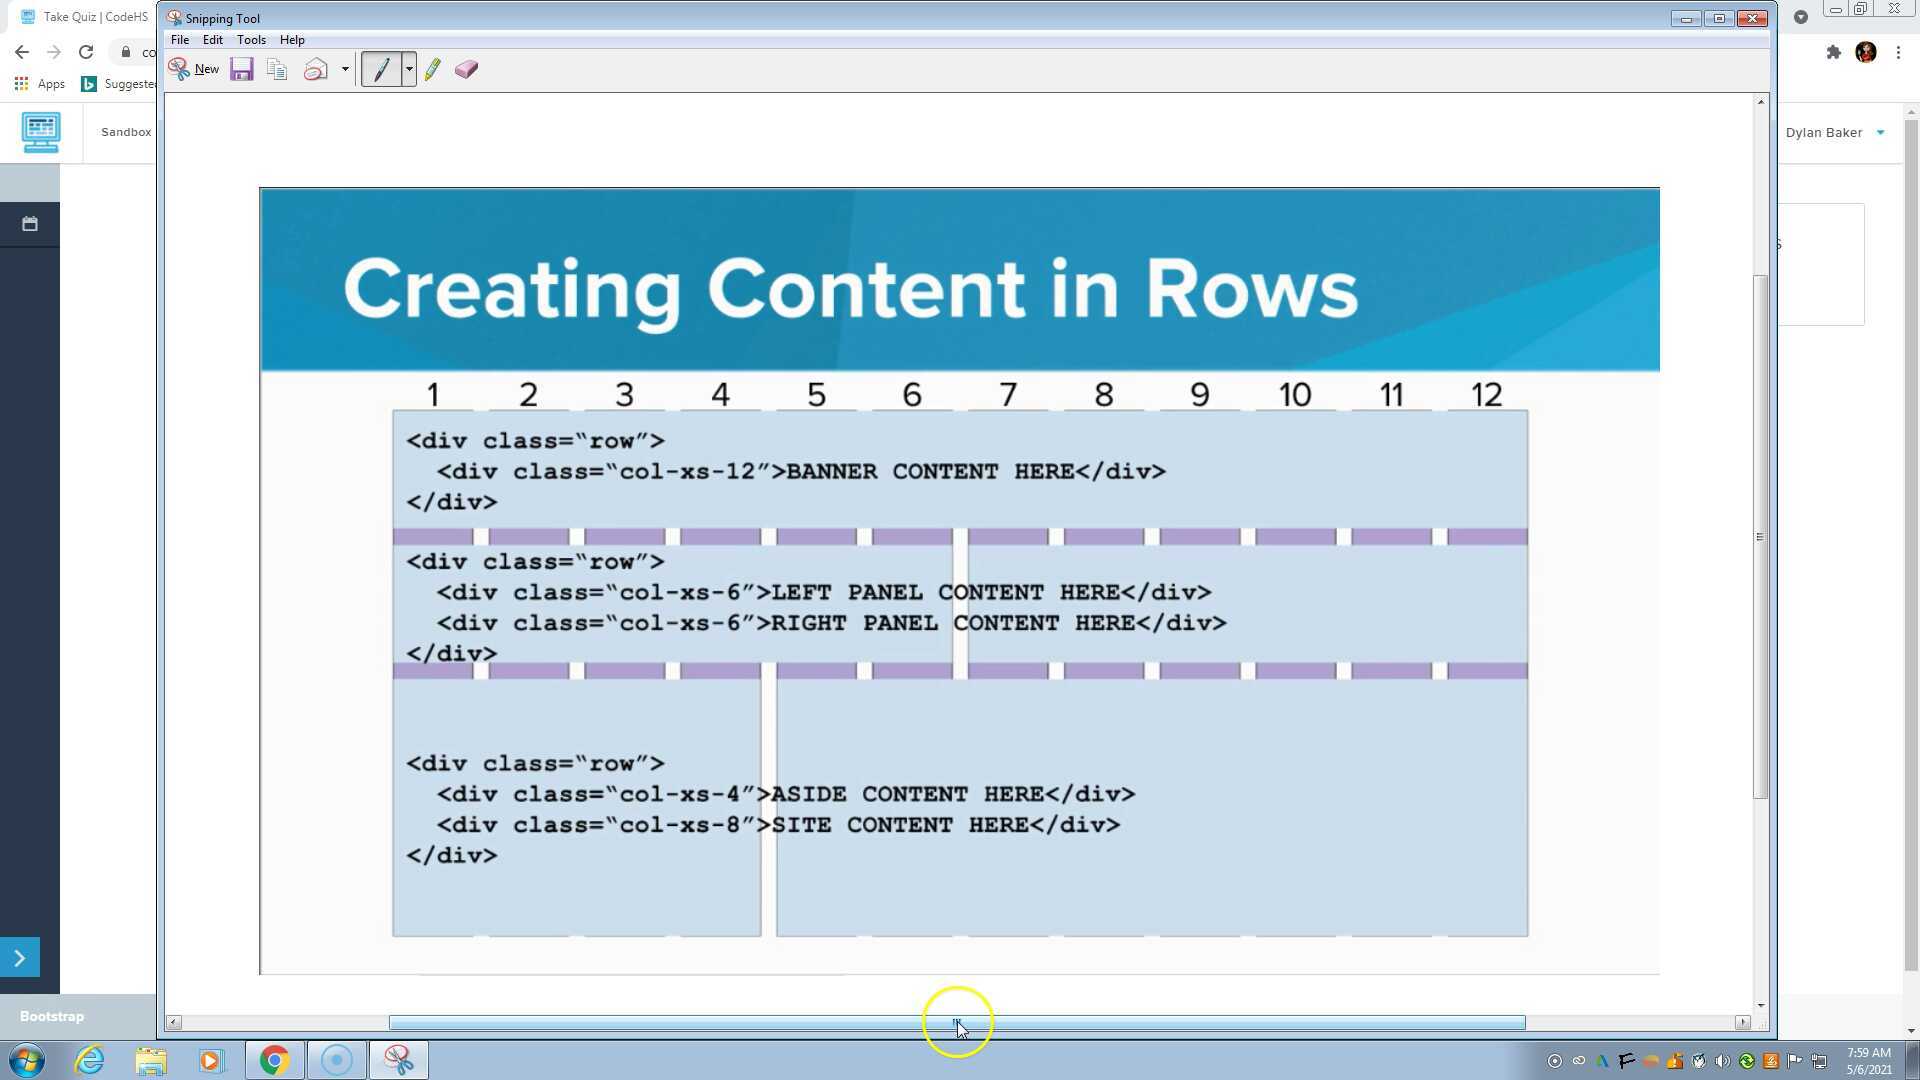Save the captured snip

[241, 68]
